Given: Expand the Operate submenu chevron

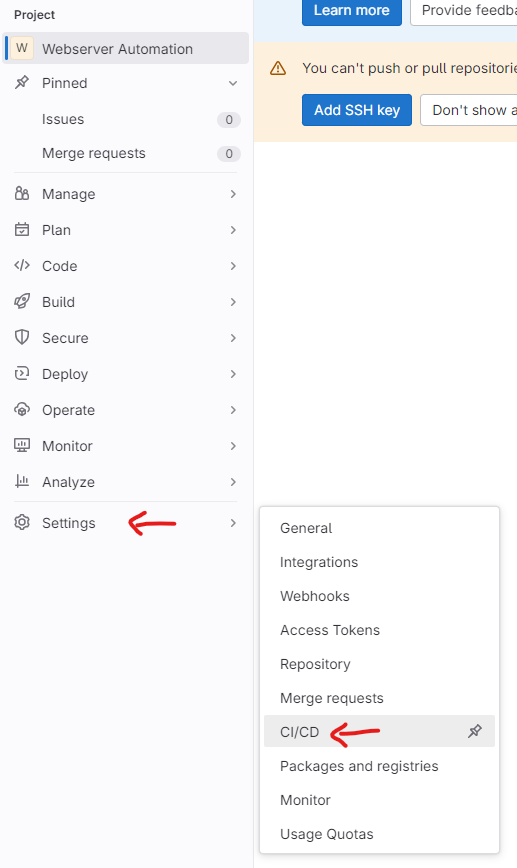Looking at the screenshot, I should click(x=233, y=410).
